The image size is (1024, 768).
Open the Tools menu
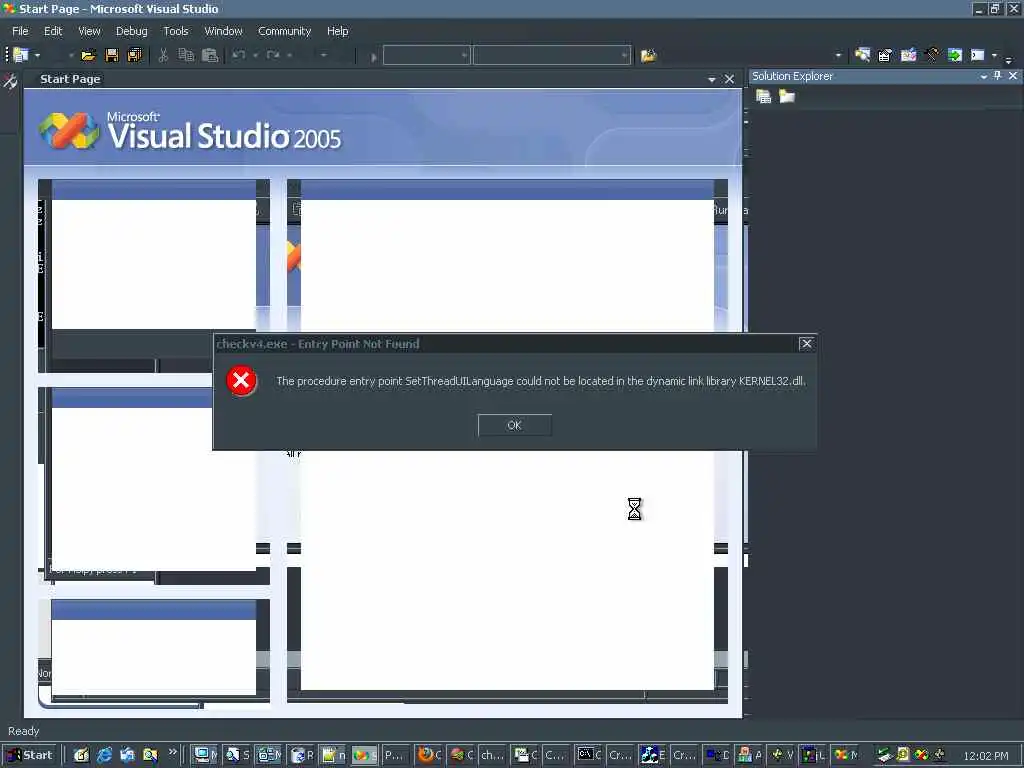pos(176,31)
